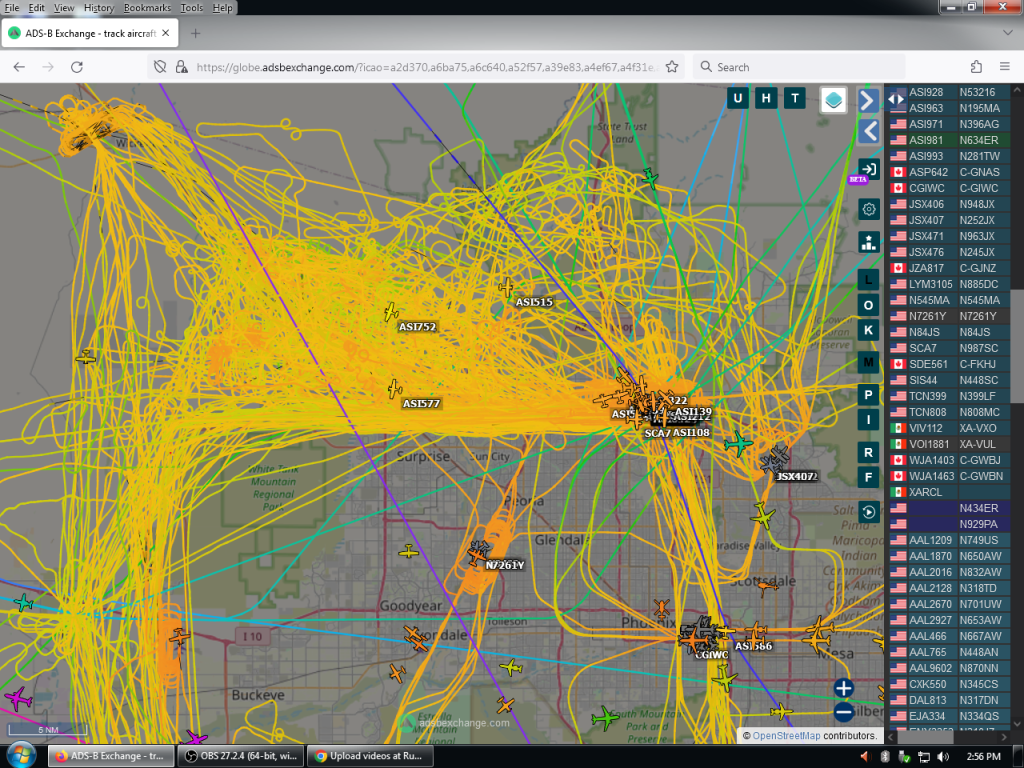
Task: Collapse sidebar with left chevron button
Action: (x=868, y=131)
